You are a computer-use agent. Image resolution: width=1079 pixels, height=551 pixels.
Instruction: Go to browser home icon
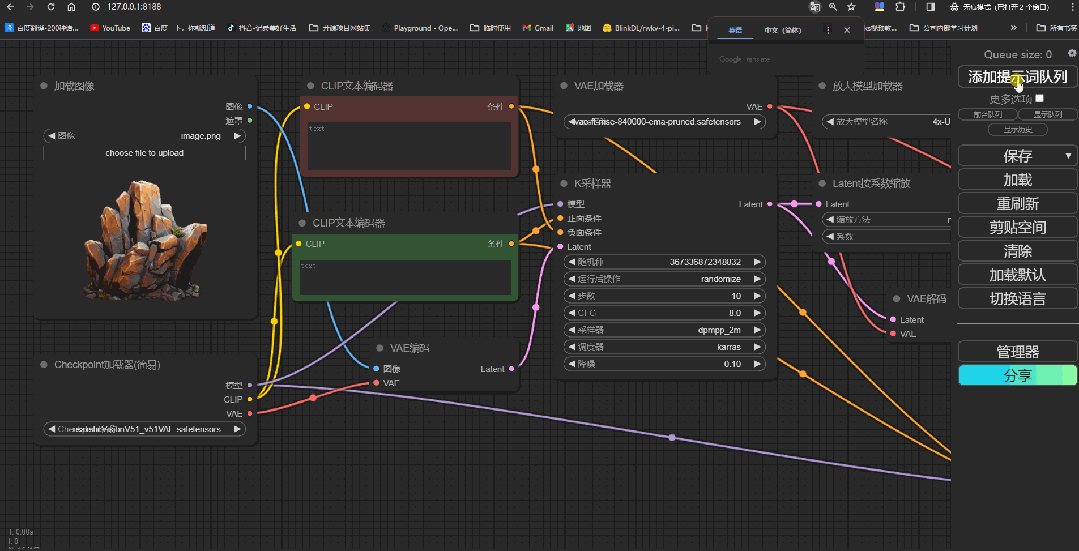tap(72, 7)
